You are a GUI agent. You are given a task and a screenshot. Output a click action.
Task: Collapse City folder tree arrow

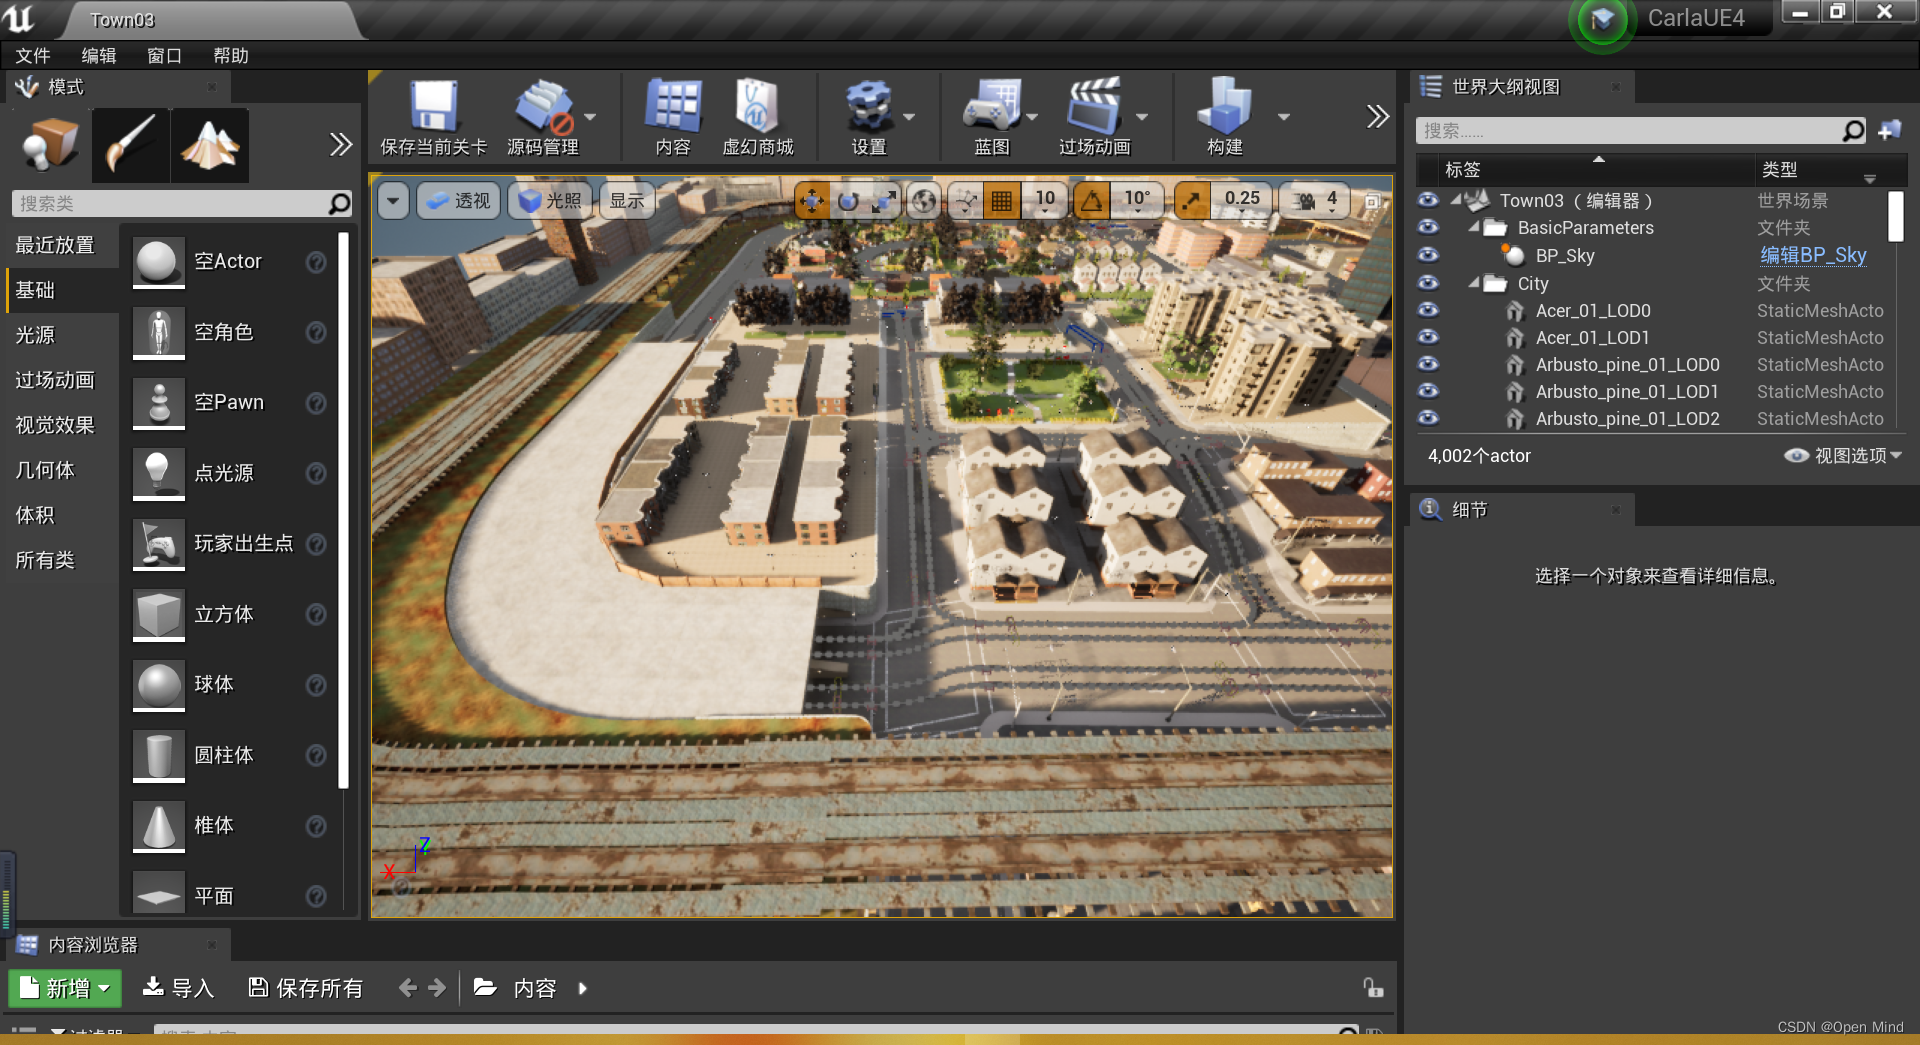click(1474, 283)
